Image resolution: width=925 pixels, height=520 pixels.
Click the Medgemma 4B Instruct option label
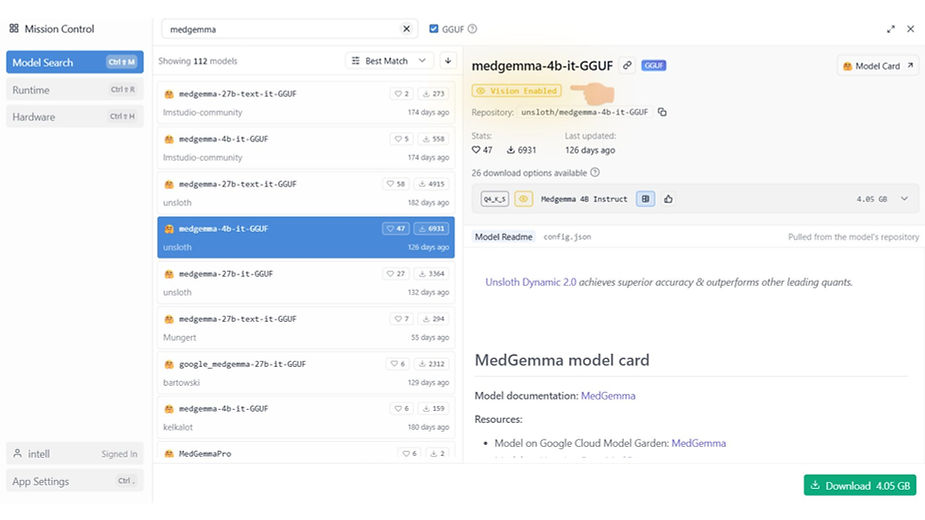[x=584, y=199]
